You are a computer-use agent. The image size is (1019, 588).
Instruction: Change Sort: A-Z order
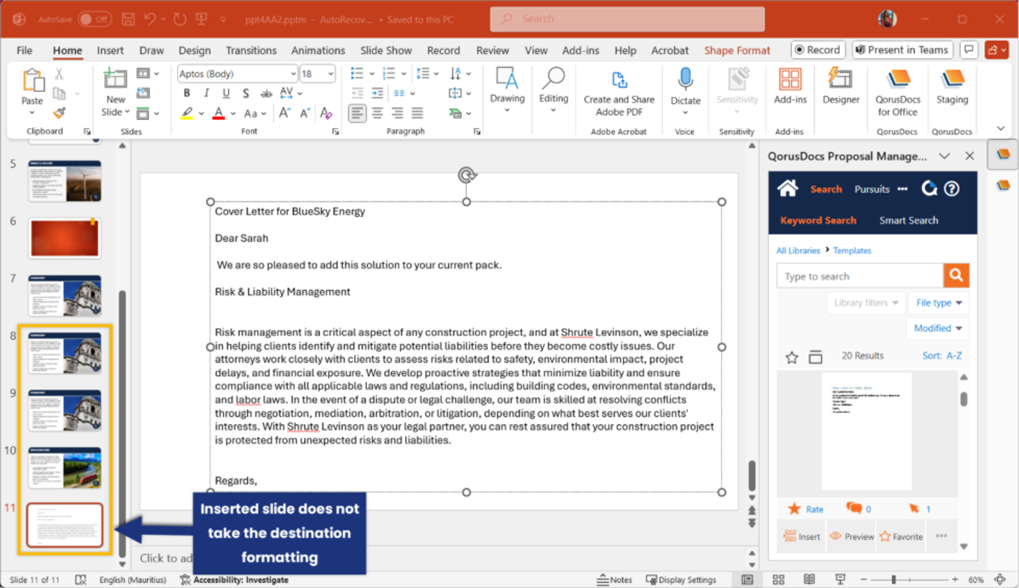942,355
